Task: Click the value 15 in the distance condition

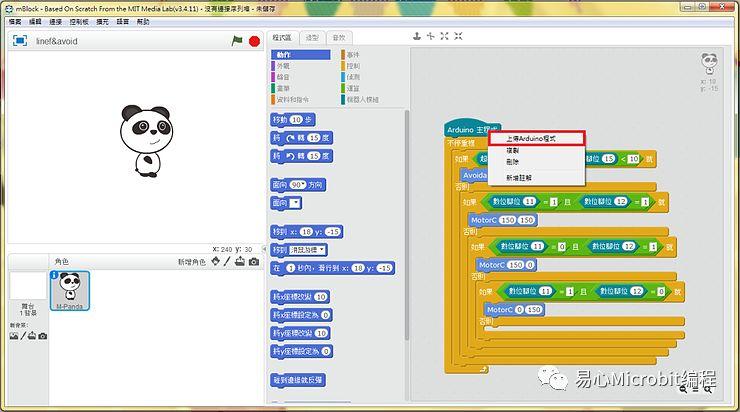Action: point(609,159)
